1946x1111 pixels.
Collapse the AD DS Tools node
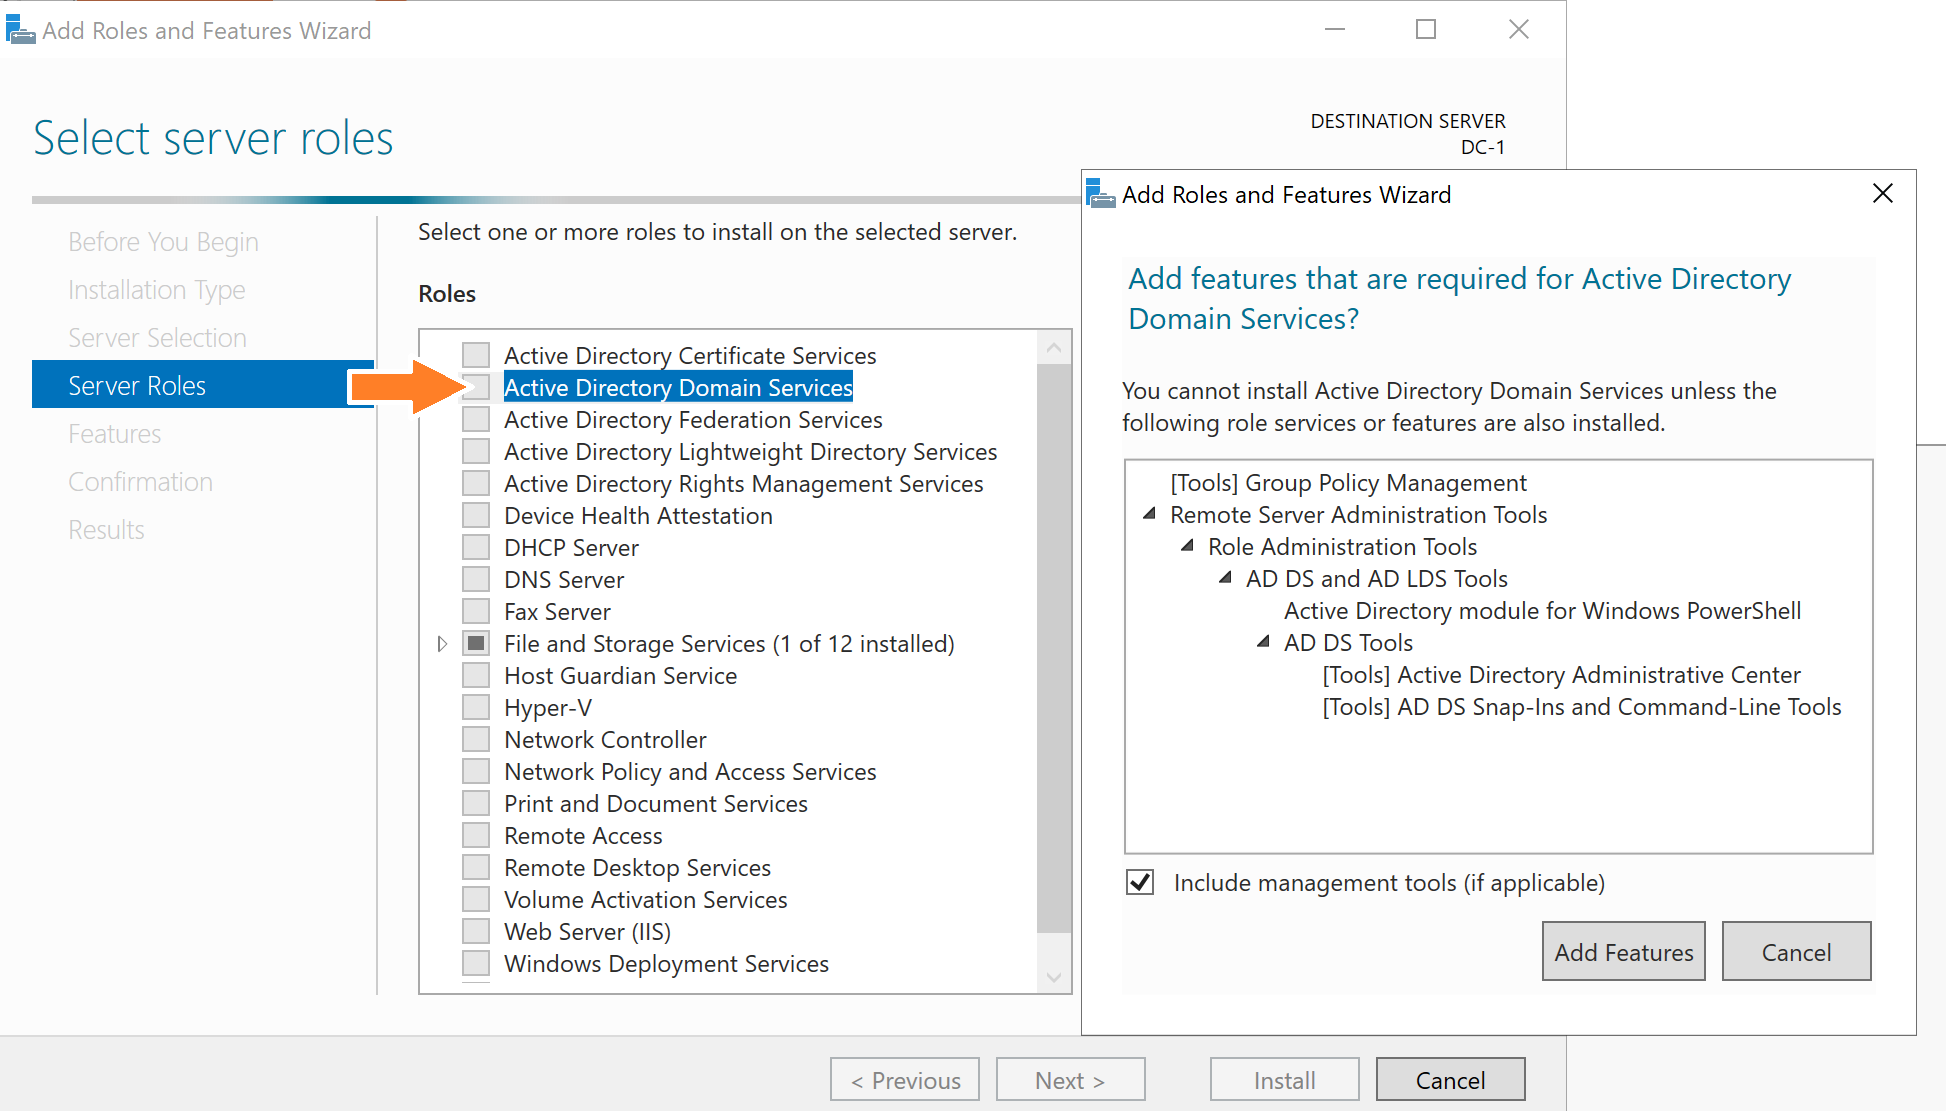pos(1264,642)
